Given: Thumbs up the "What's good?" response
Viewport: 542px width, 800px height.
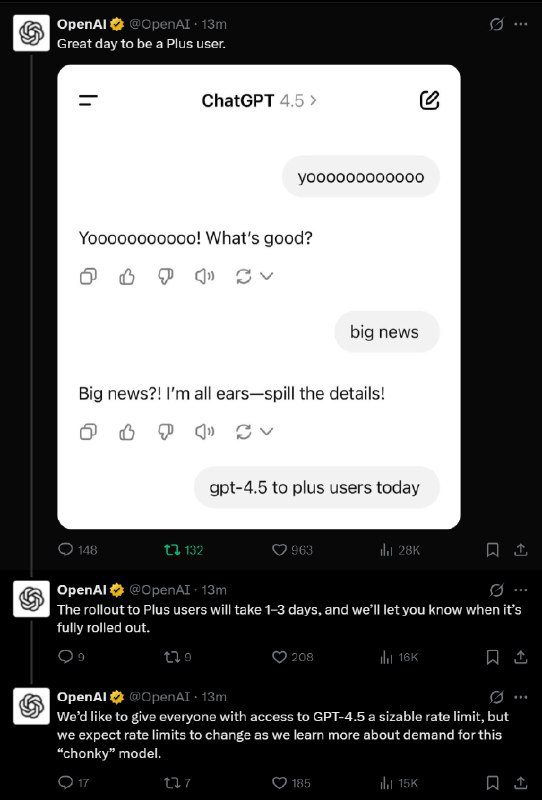Looking at the screenshot, I should click(x=127, y=276).
